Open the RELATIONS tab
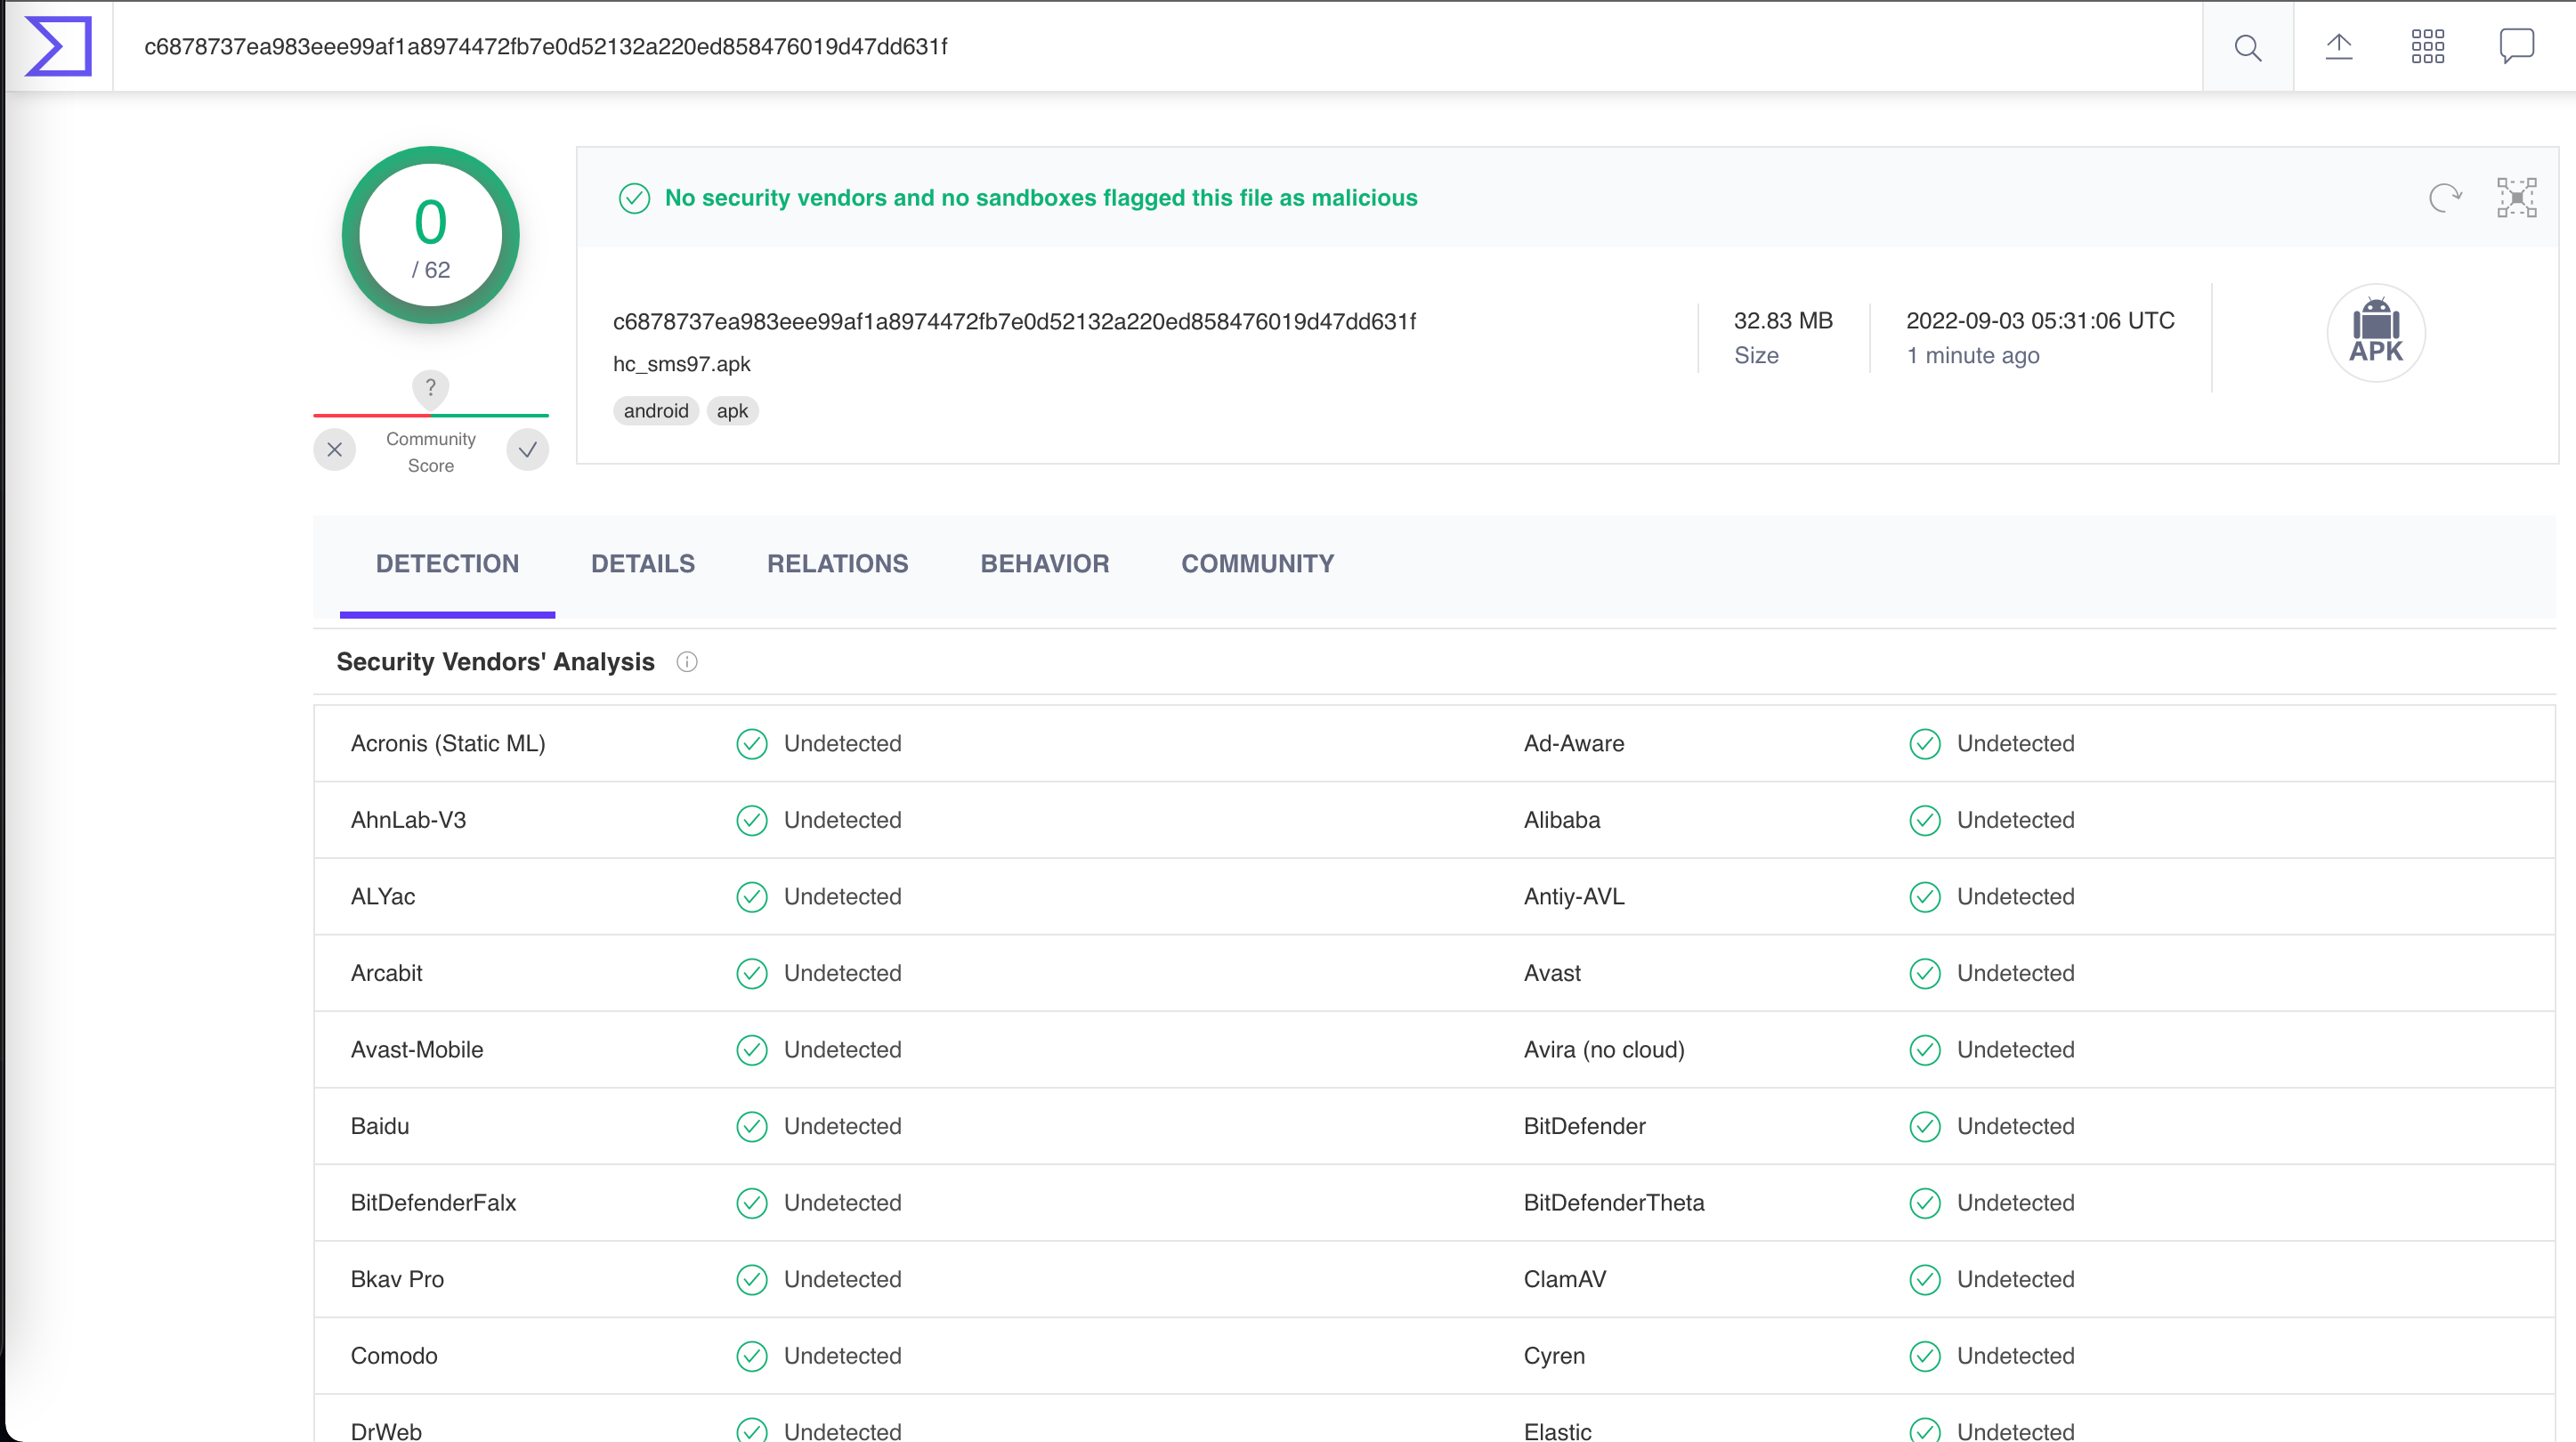This screenshot has width=2576, height=1442. pyautogui.click(x=837, y=564)
